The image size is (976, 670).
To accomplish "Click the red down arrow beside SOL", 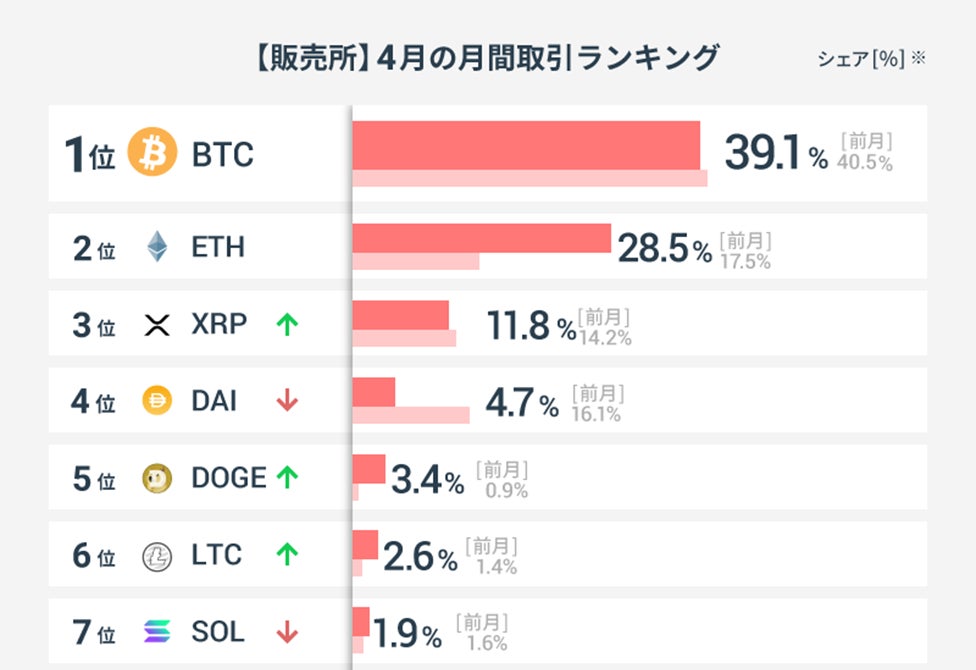I will pos(287,632).
